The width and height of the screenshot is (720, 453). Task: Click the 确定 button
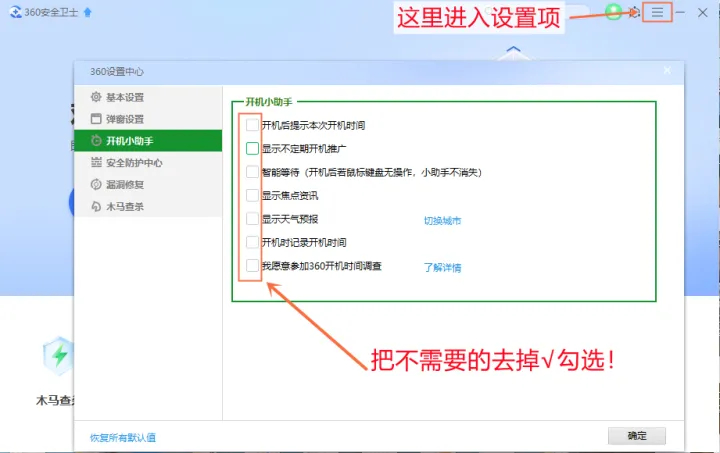tap(637, 436)
